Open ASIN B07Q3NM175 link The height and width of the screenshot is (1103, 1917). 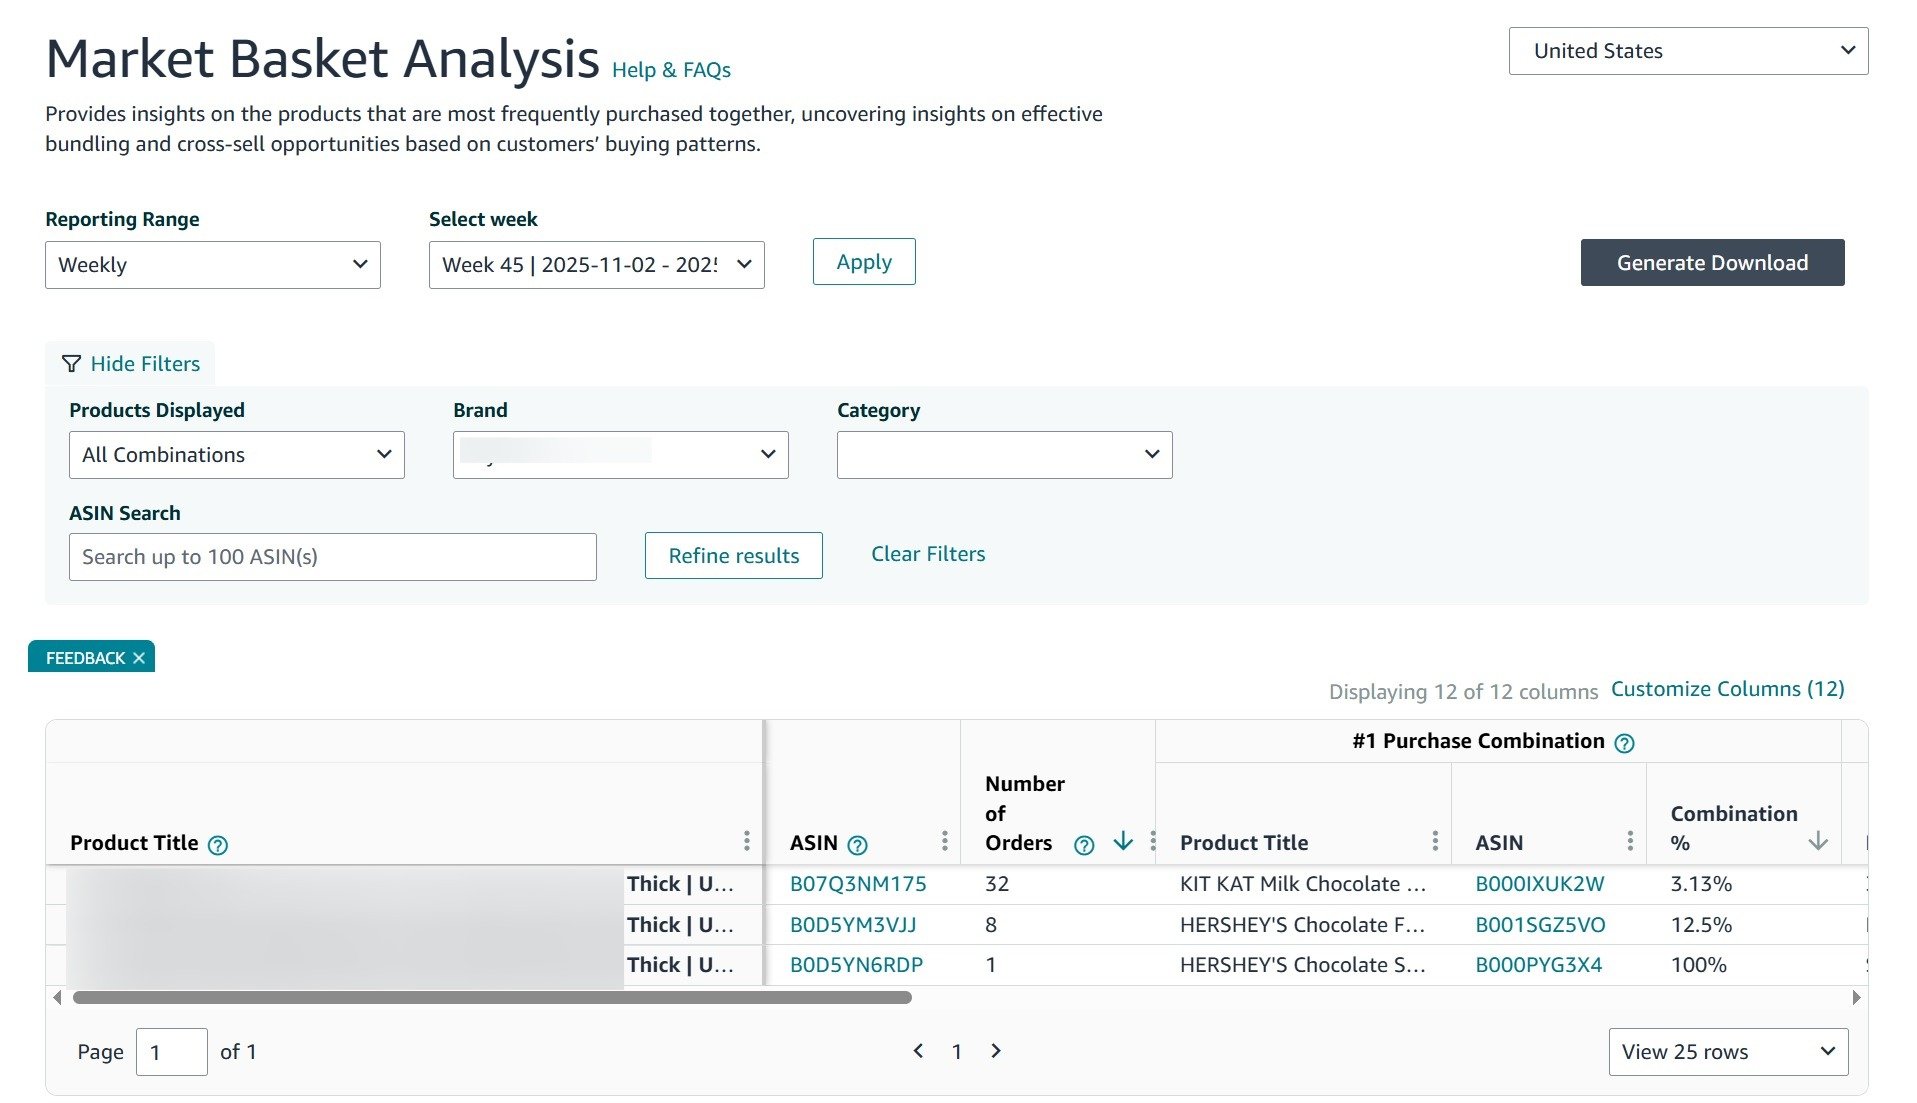(857, 884)
